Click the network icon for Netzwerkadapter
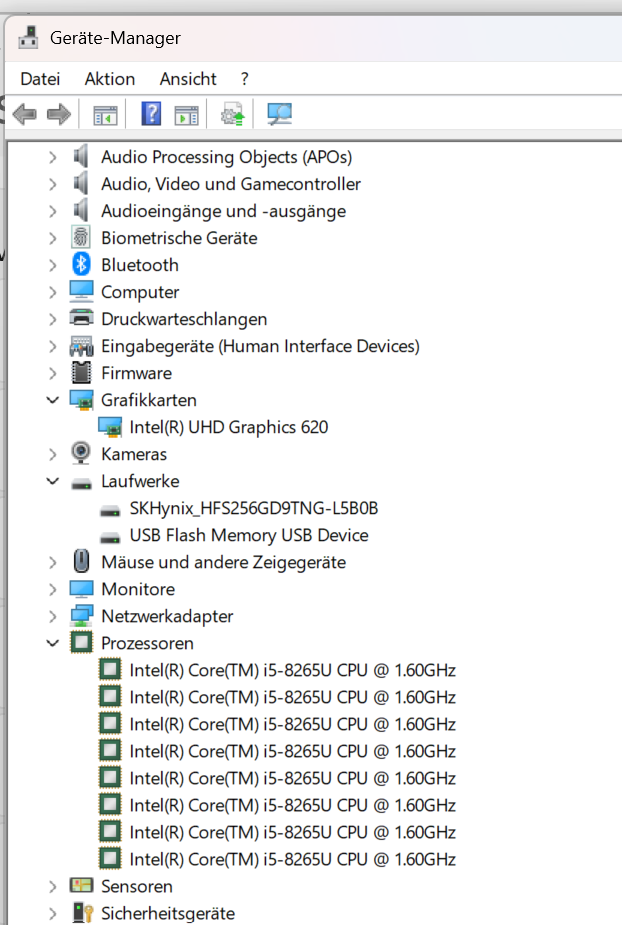Image resolution: width=622 pixels, height=925 pixels. point(81,615)
